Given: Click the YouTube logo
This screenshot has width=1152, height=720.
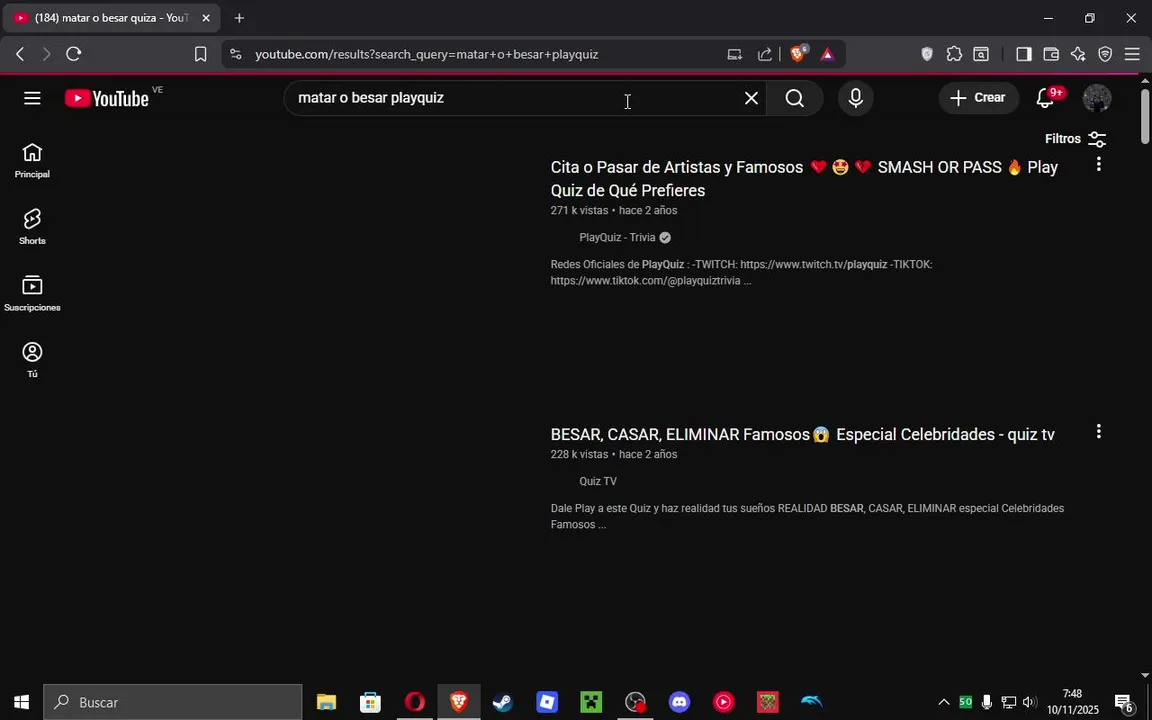Looking at the screenshot, I should click(107, 98).
